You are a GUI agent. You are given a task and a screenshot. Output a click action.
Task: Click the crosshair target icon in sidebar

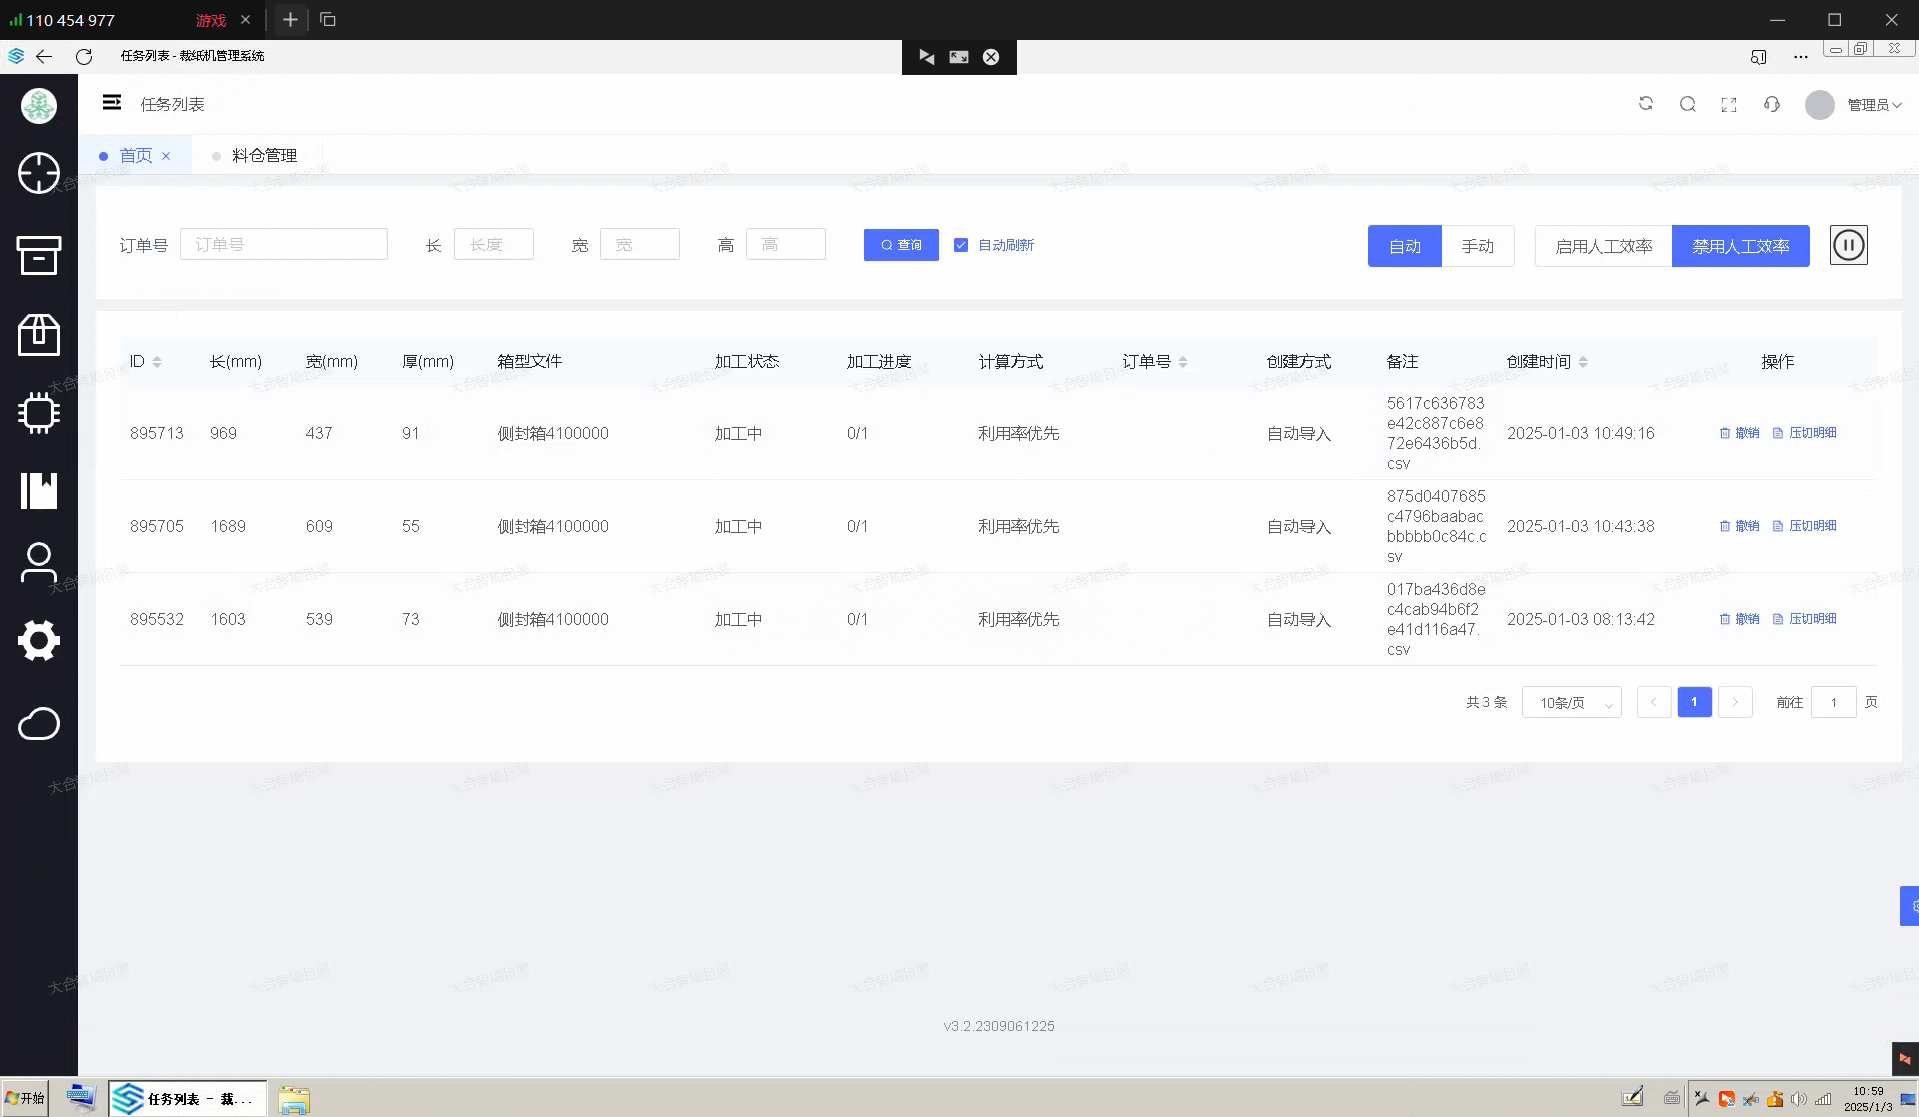[x=39, y=173]
